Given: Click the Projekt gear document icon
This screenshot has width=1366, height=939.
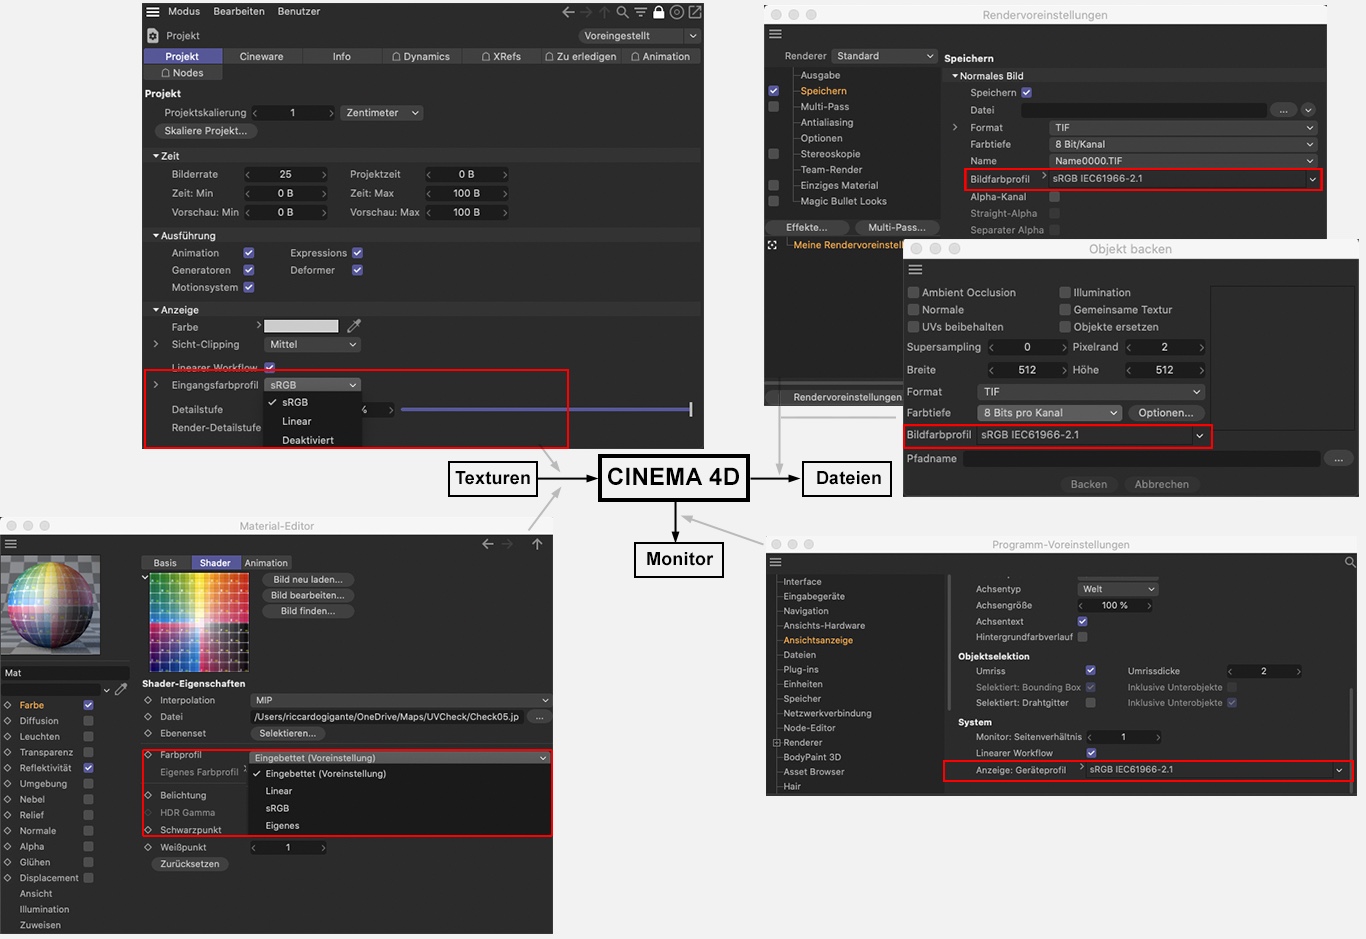Looking at the screenshot, I should pyautogui.click(x=153, y=35).
